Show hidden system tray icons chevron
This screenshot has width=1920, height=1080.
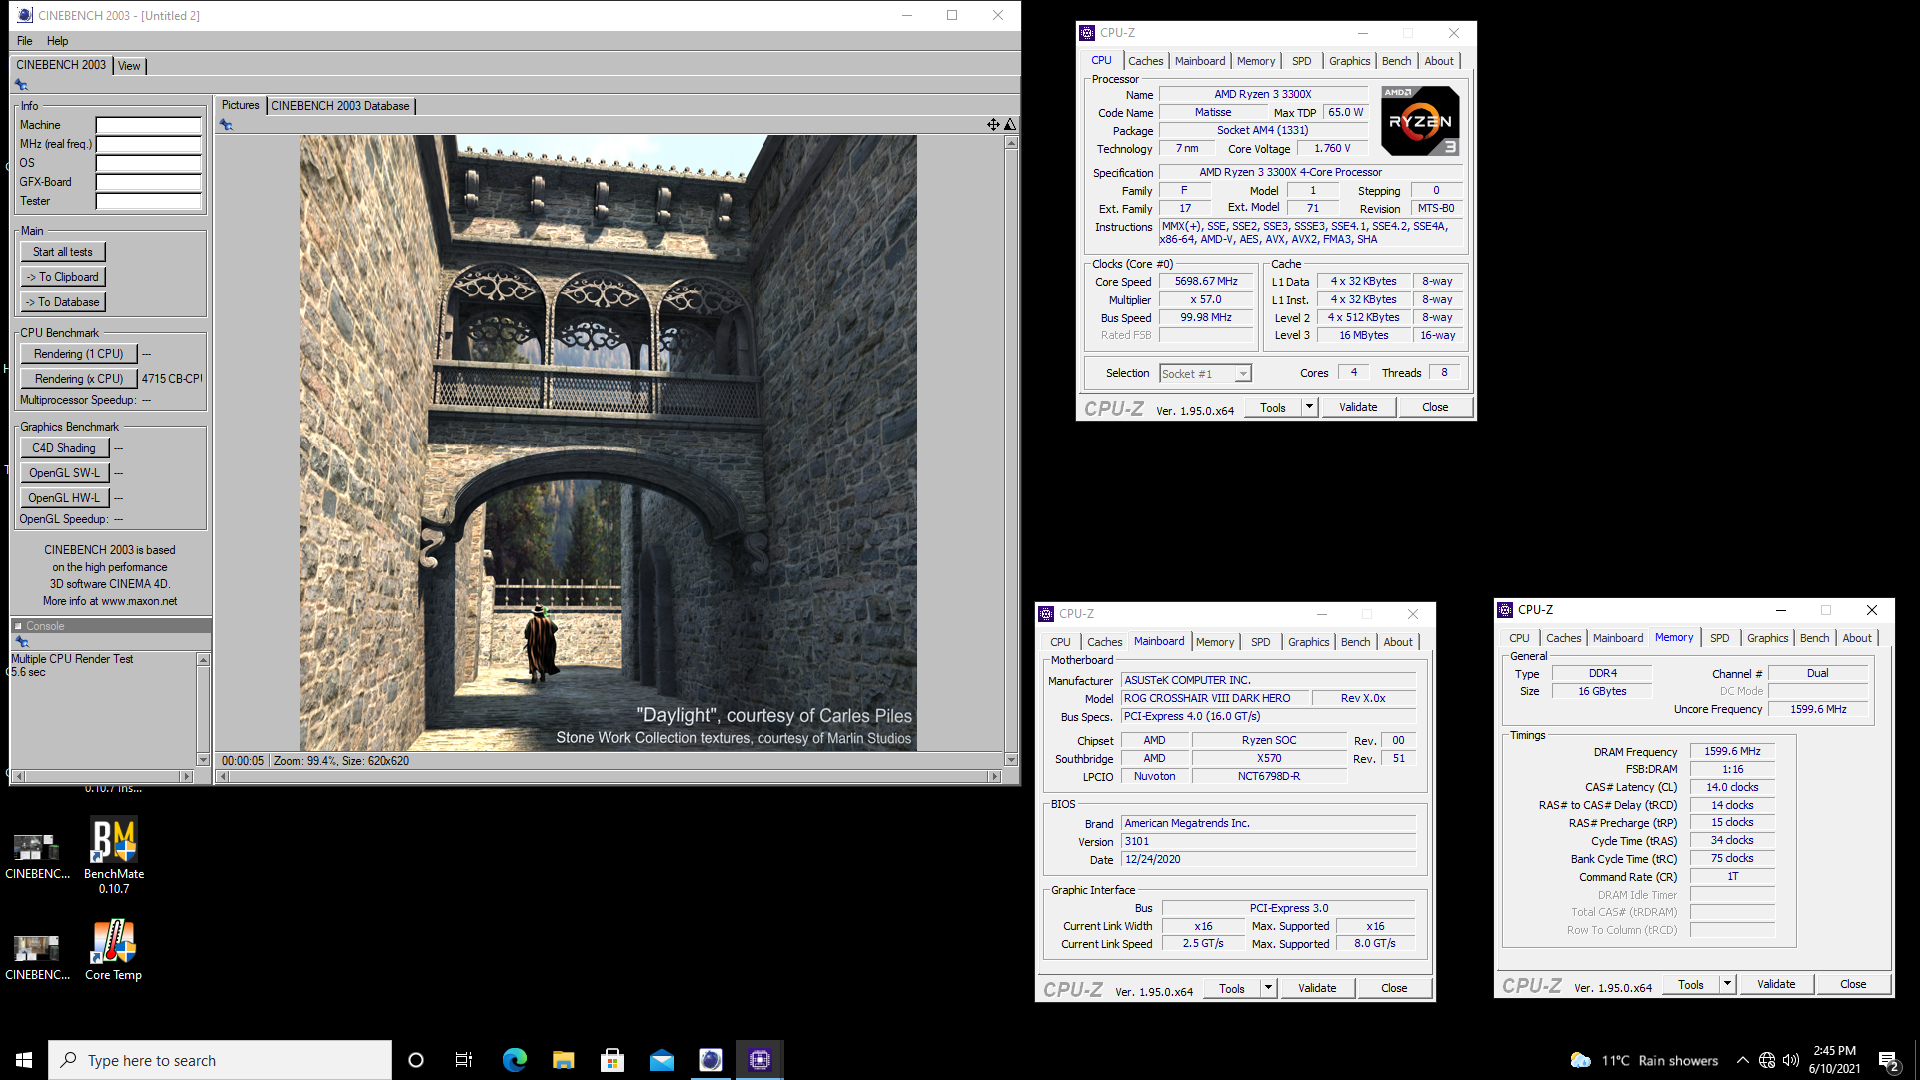(1743, 1060)
